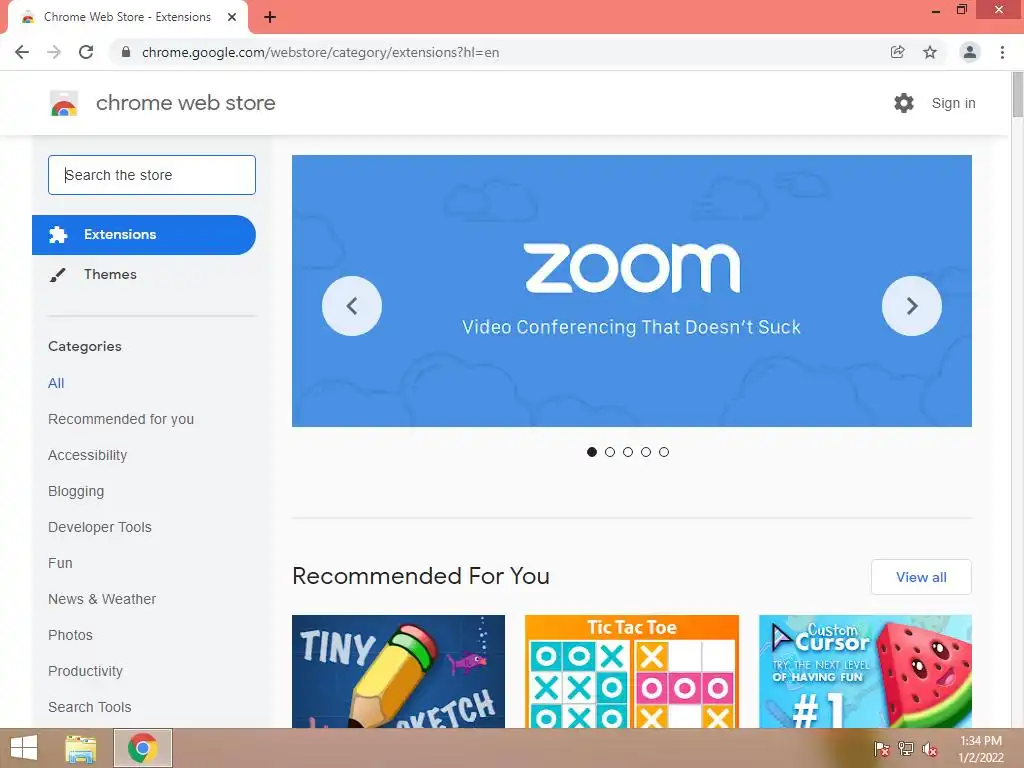1024x768 pixels.
Task: Click the URL in the address bar
Action: (x=320, y=52)
